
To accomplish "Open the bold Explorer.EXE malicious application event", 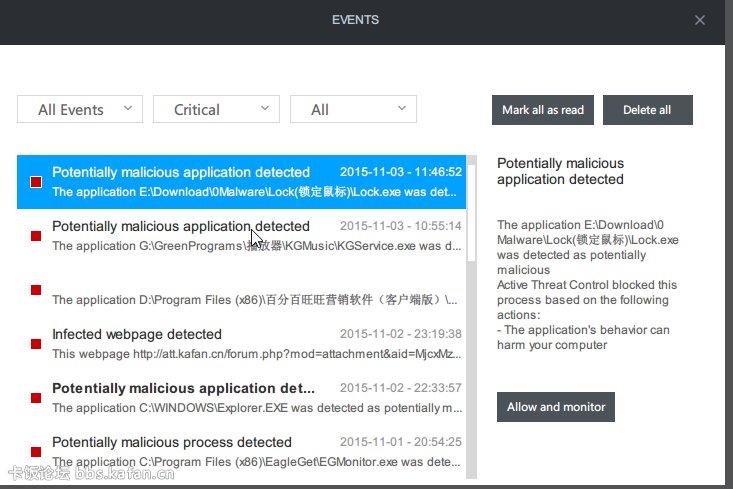I will click(x=183, y=388).
